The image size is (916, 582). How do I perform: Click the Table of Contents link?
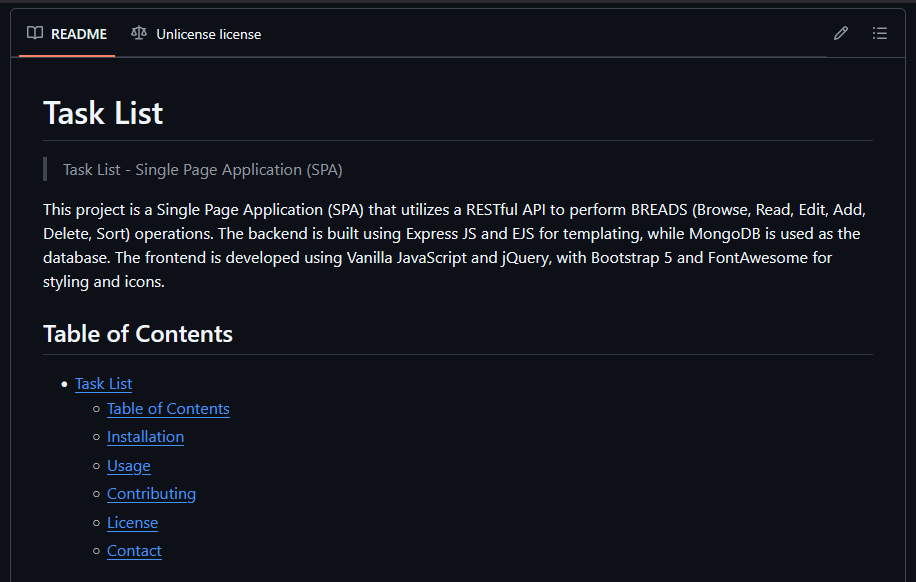[168, 409]
